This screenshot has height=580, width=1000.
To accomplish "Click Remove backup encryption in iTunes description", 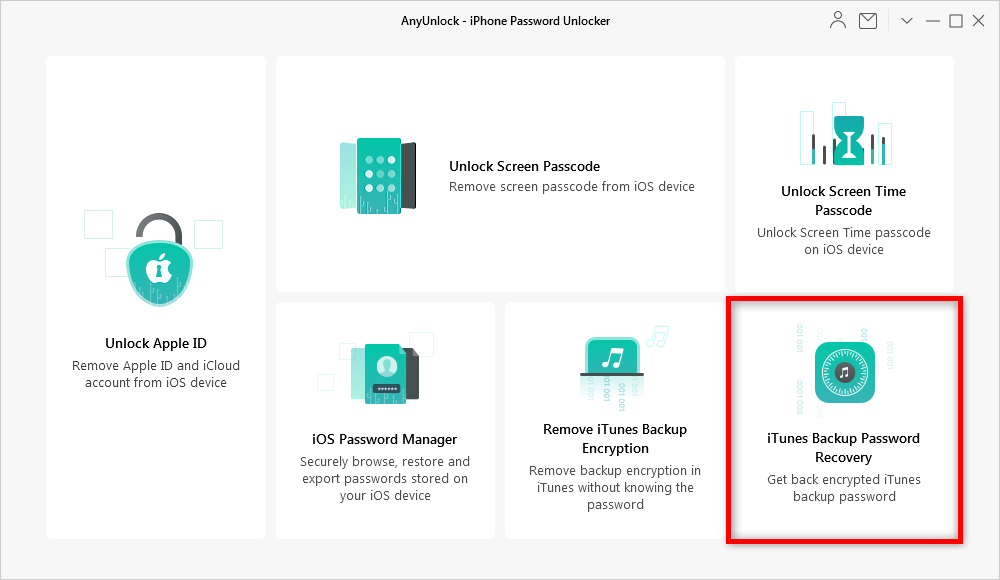I will [615, 487].
